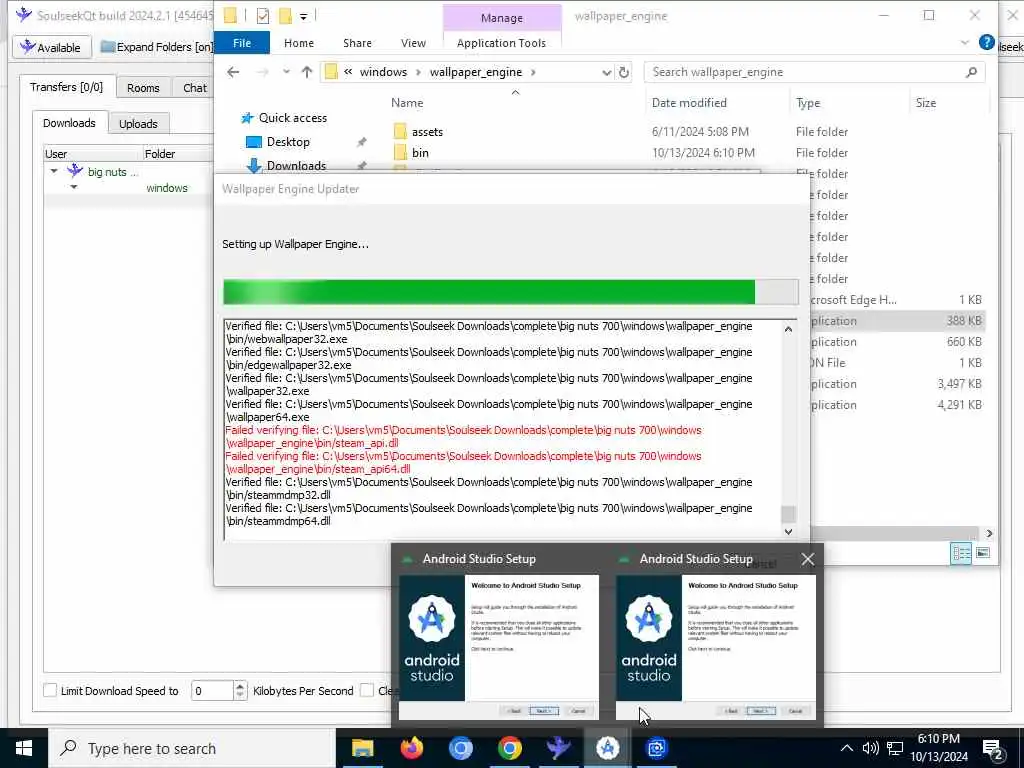Screen dimensions: 1024x768
Task: Open the View ribbon tab
Action: coord(413,43)
